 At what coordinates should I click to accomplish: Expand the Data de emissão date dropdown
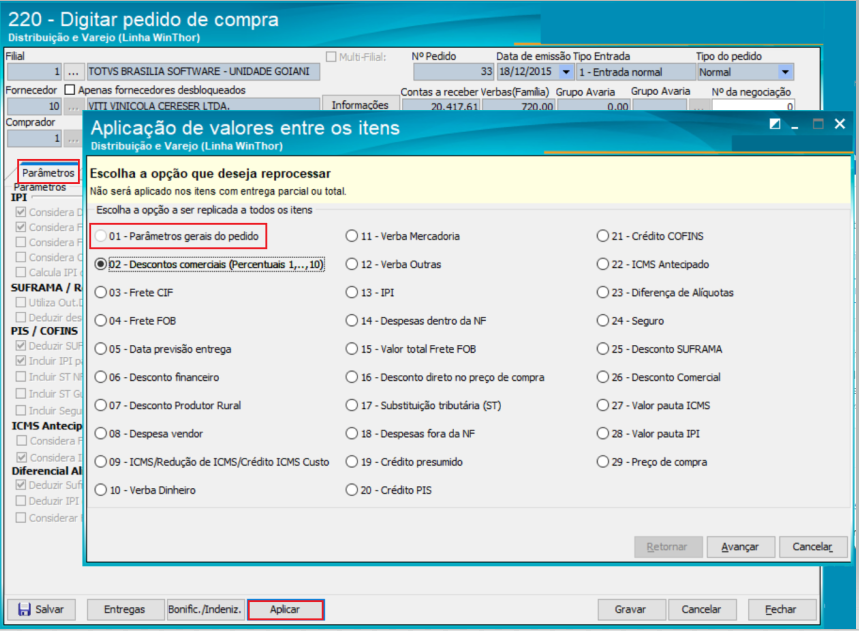point(566,72)
